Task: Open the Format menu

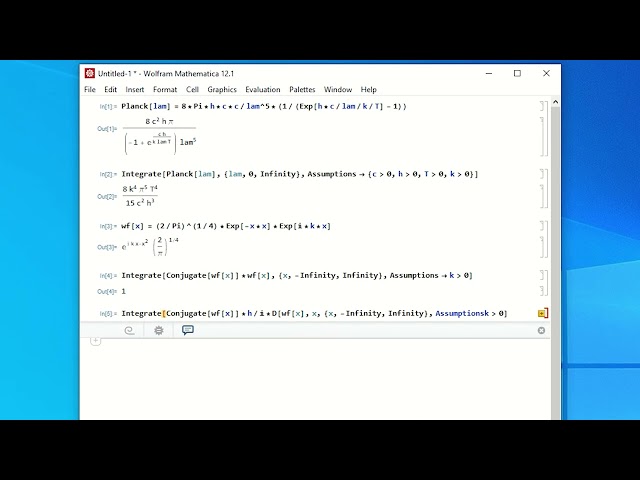Action: click(165, 89)
